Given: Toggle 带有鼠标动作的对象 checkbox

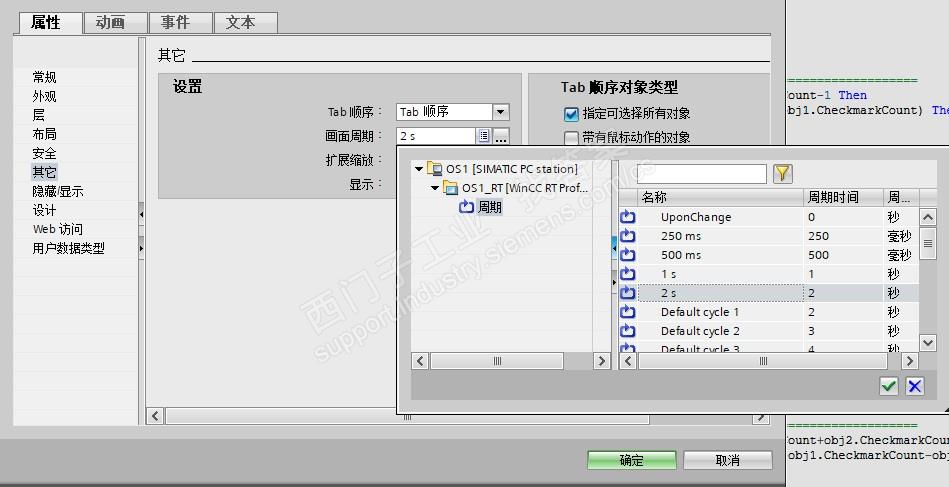Looking at the screenshot, I should click(571, 138).
